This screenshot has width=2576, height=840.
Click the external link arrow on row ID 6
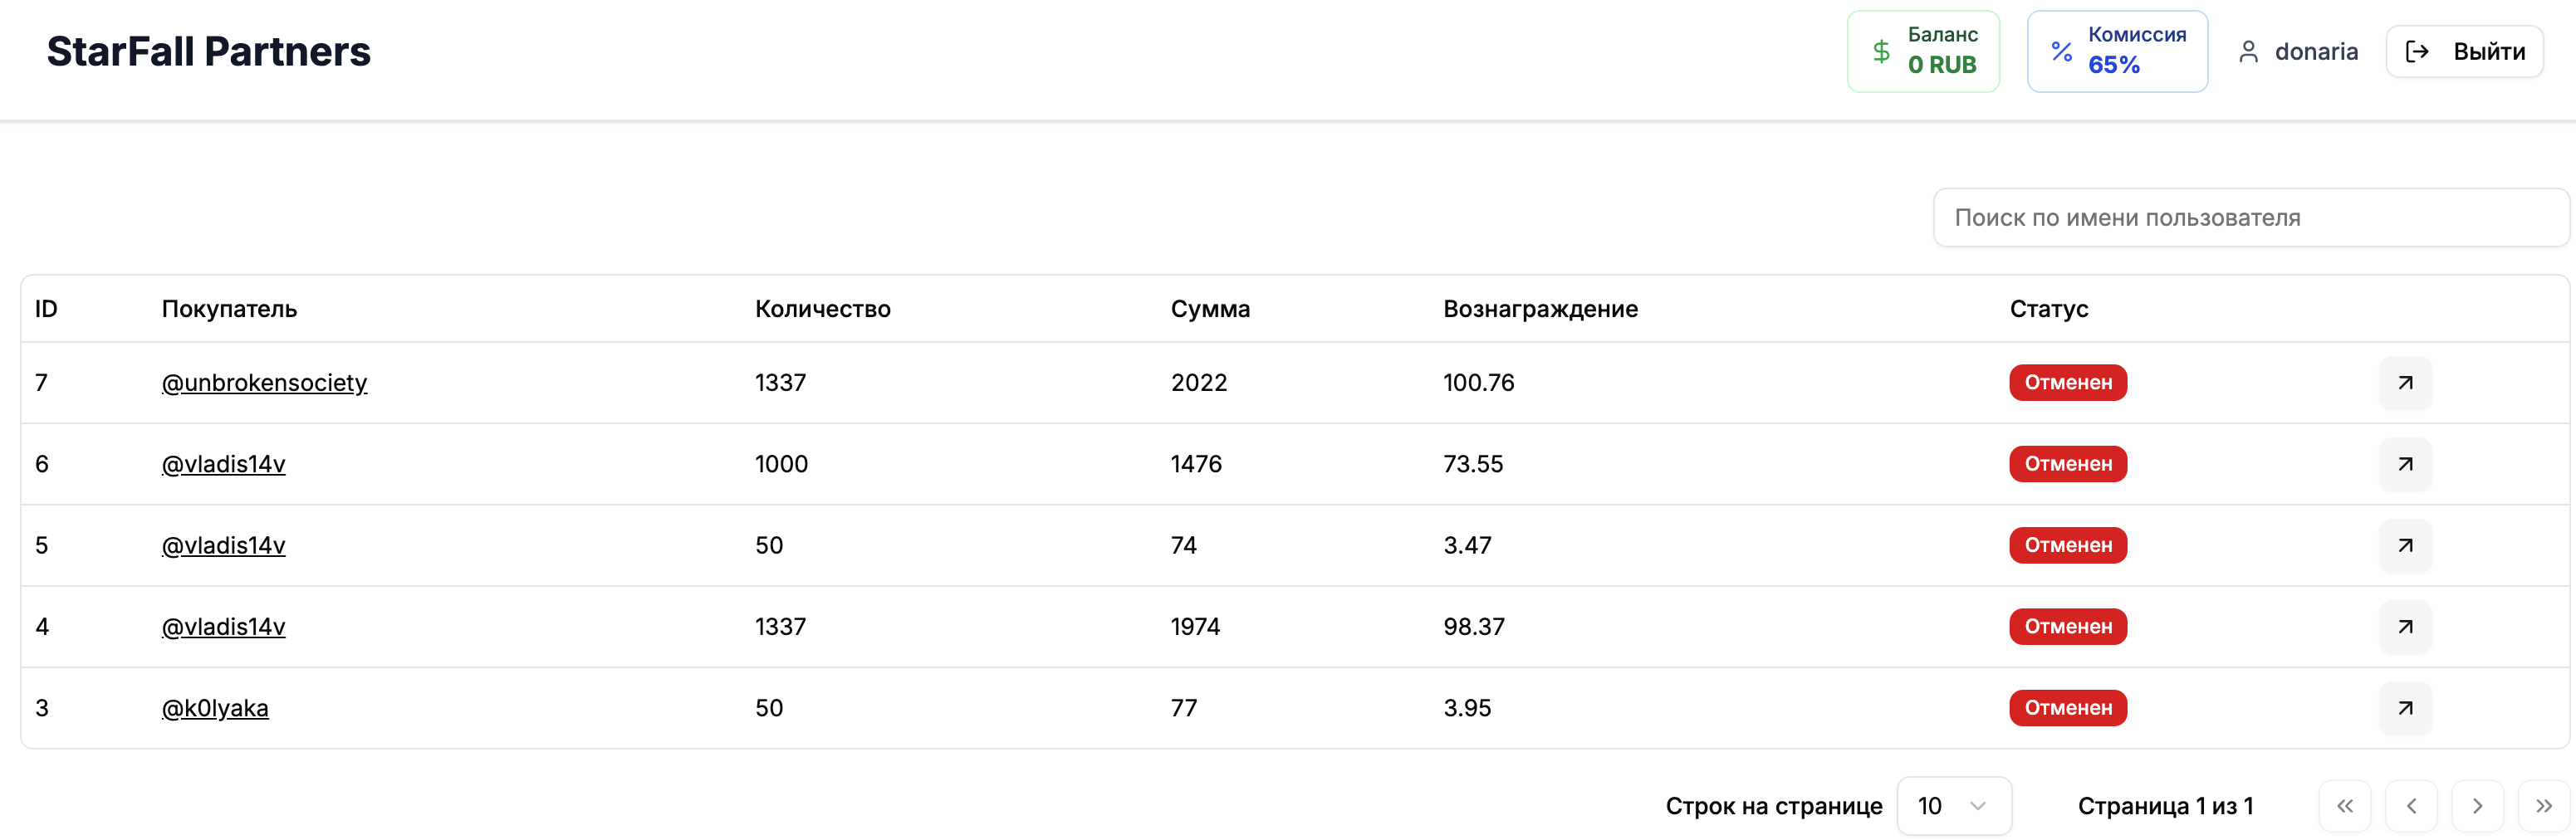(x=2406, y=464)
